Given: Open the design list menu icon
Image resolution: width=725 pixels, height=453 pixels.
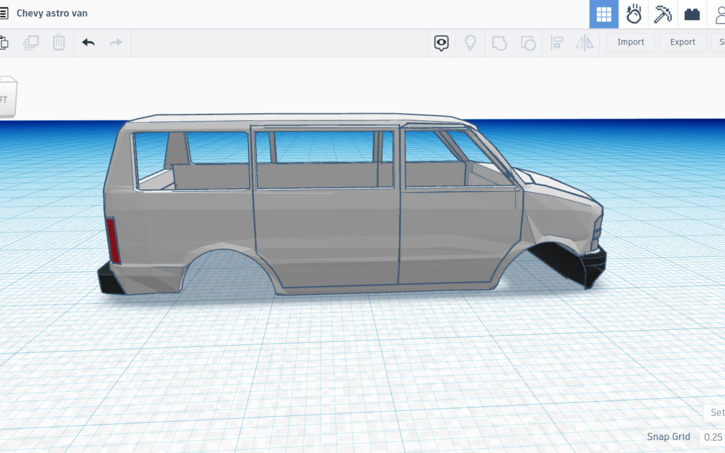Looking at the screenshot, I should [x=4, y=13].
